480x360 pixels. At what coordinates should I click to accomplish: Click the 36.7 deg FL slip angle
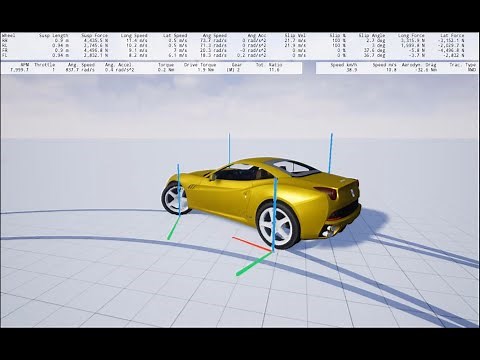coord(374,55)
